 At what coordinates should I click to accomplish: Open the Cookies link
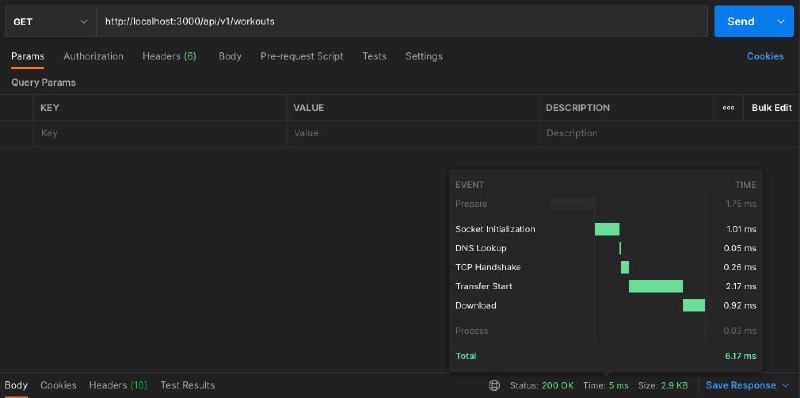765,56
